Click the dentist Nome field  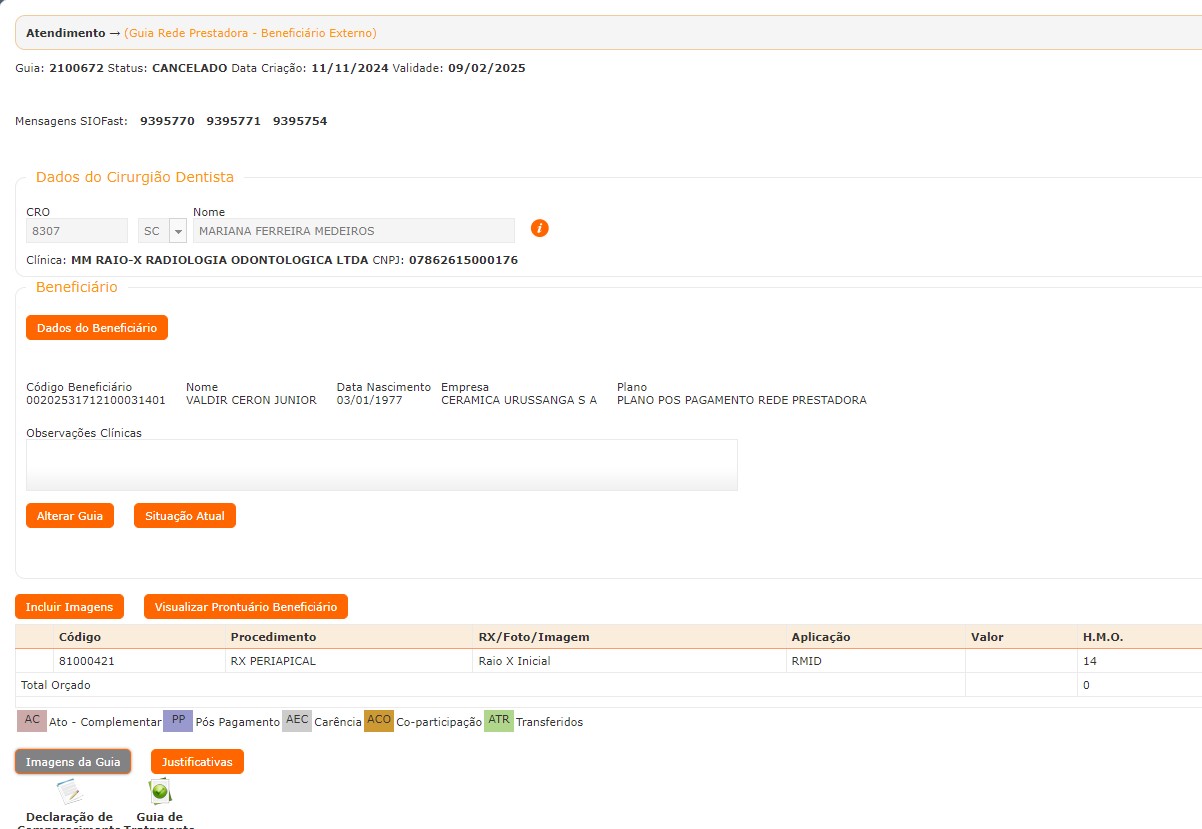point(353,231)
